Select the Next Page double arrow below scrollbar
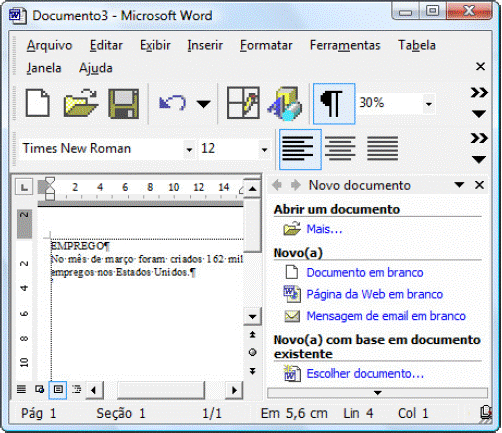502x433 pixels. (252, 371)
